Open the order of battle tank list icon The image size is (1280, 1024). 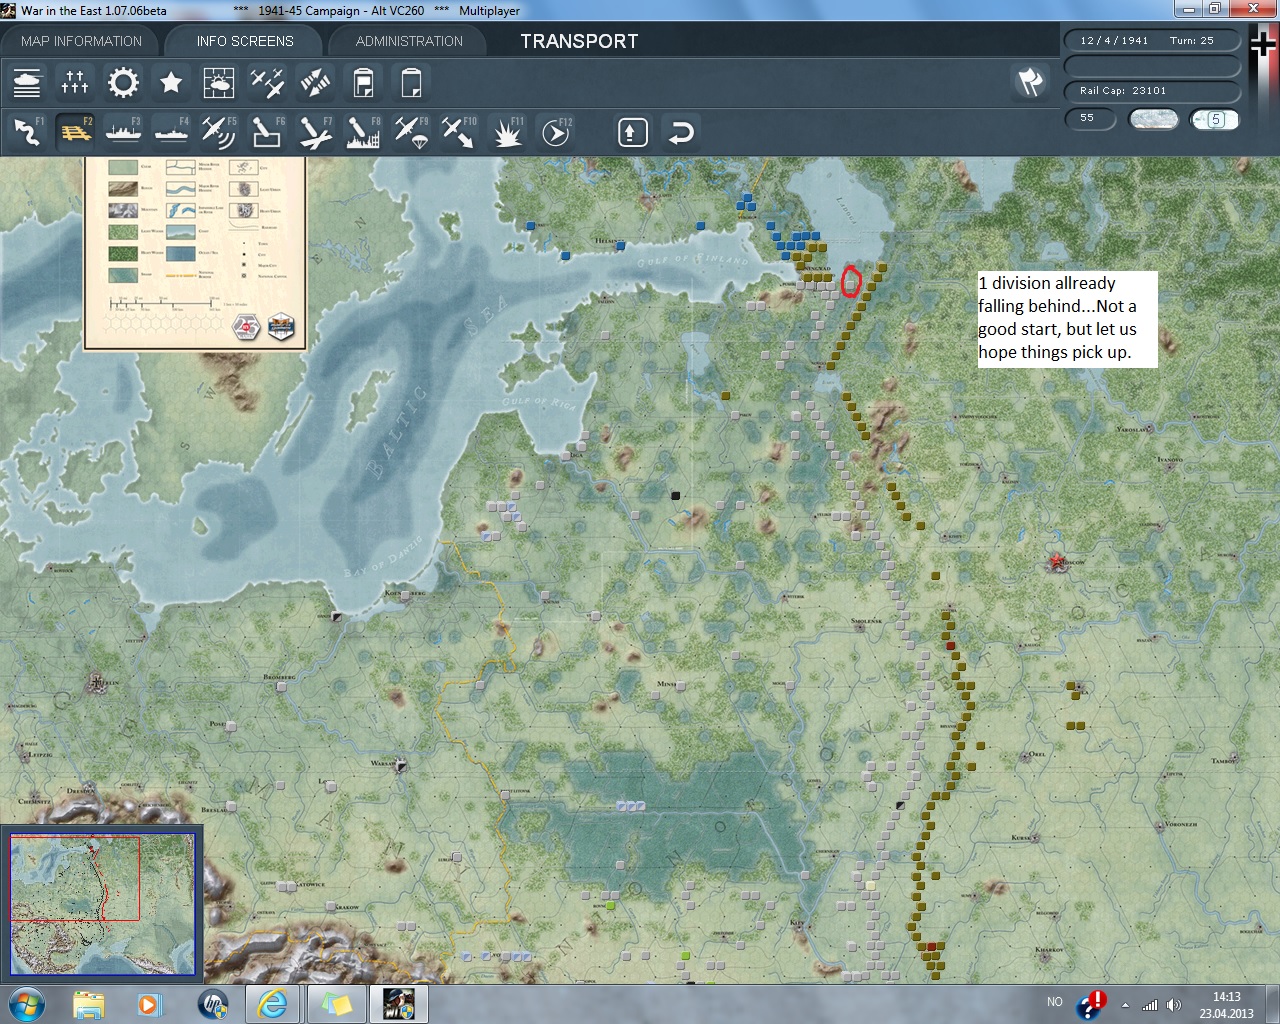(x=27, y=83)
